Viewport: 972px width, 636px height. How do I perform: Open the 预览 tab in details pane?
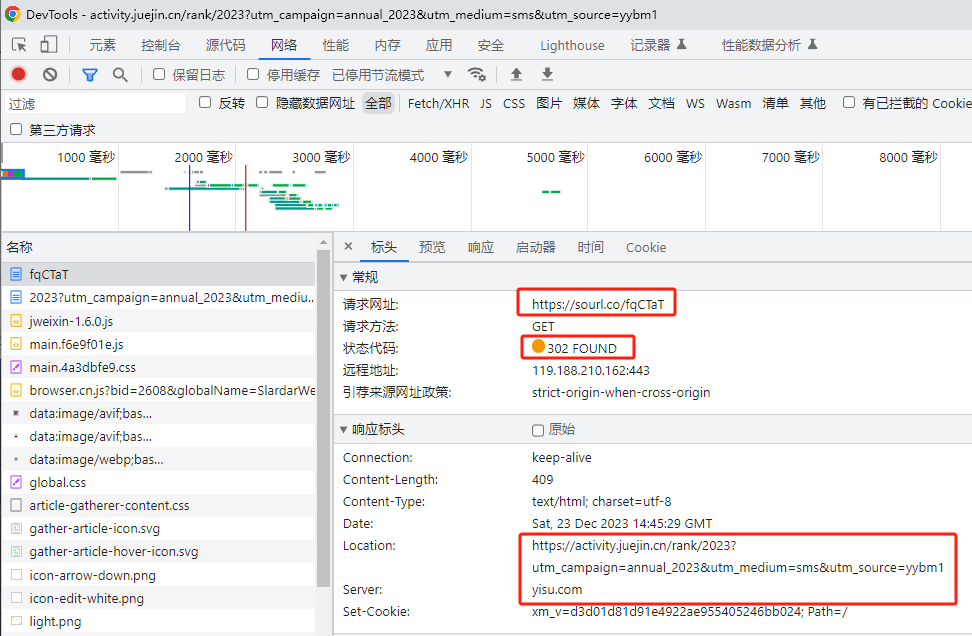click(x=432, y=247)
